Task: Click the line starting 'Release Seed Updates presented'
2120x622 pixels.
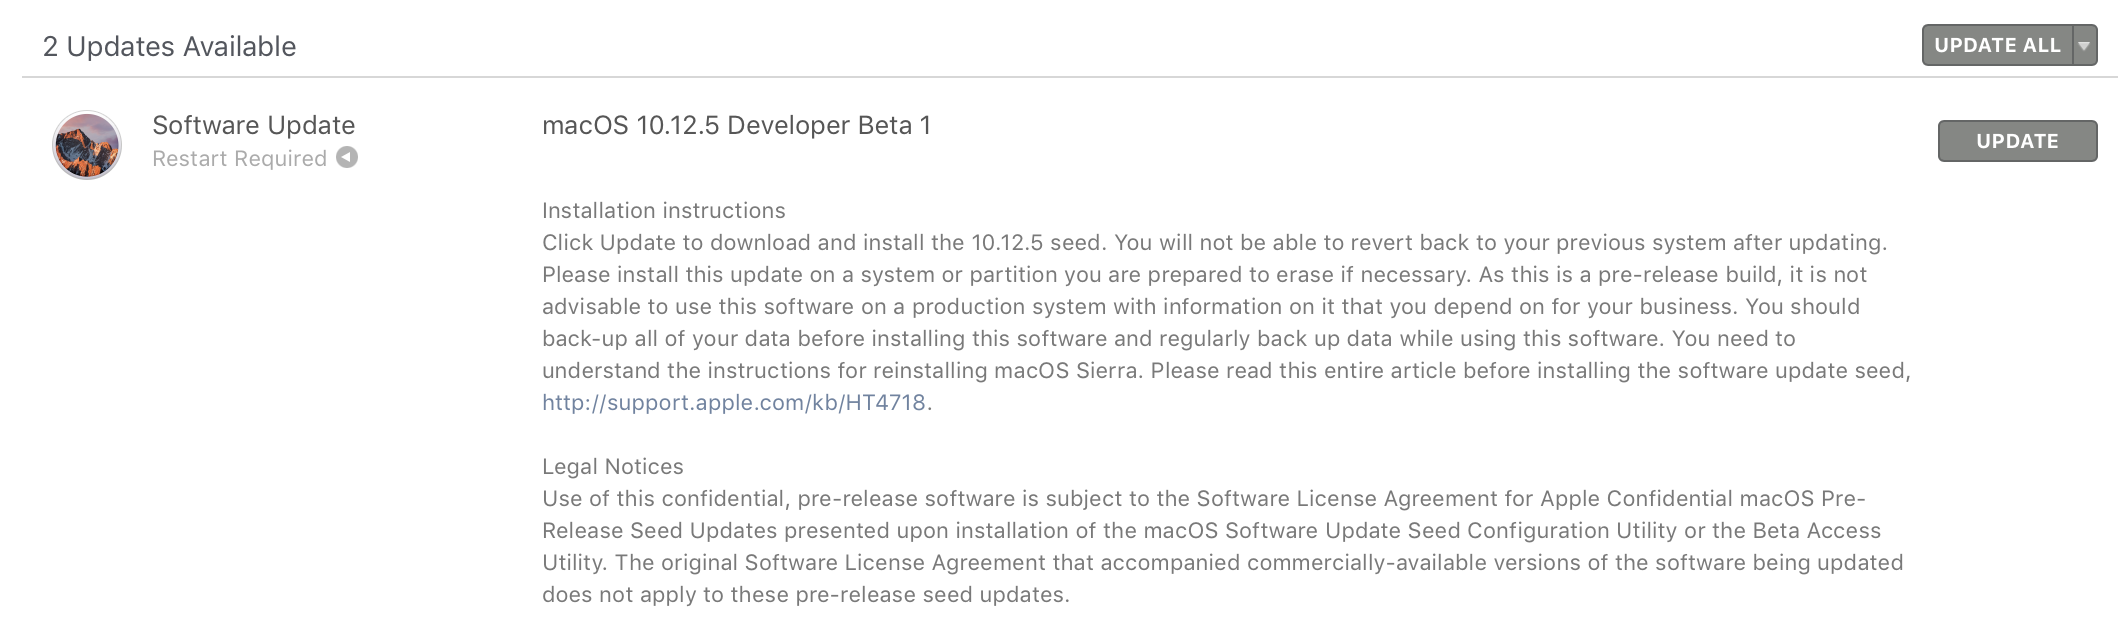Action: click(1211, 531)
